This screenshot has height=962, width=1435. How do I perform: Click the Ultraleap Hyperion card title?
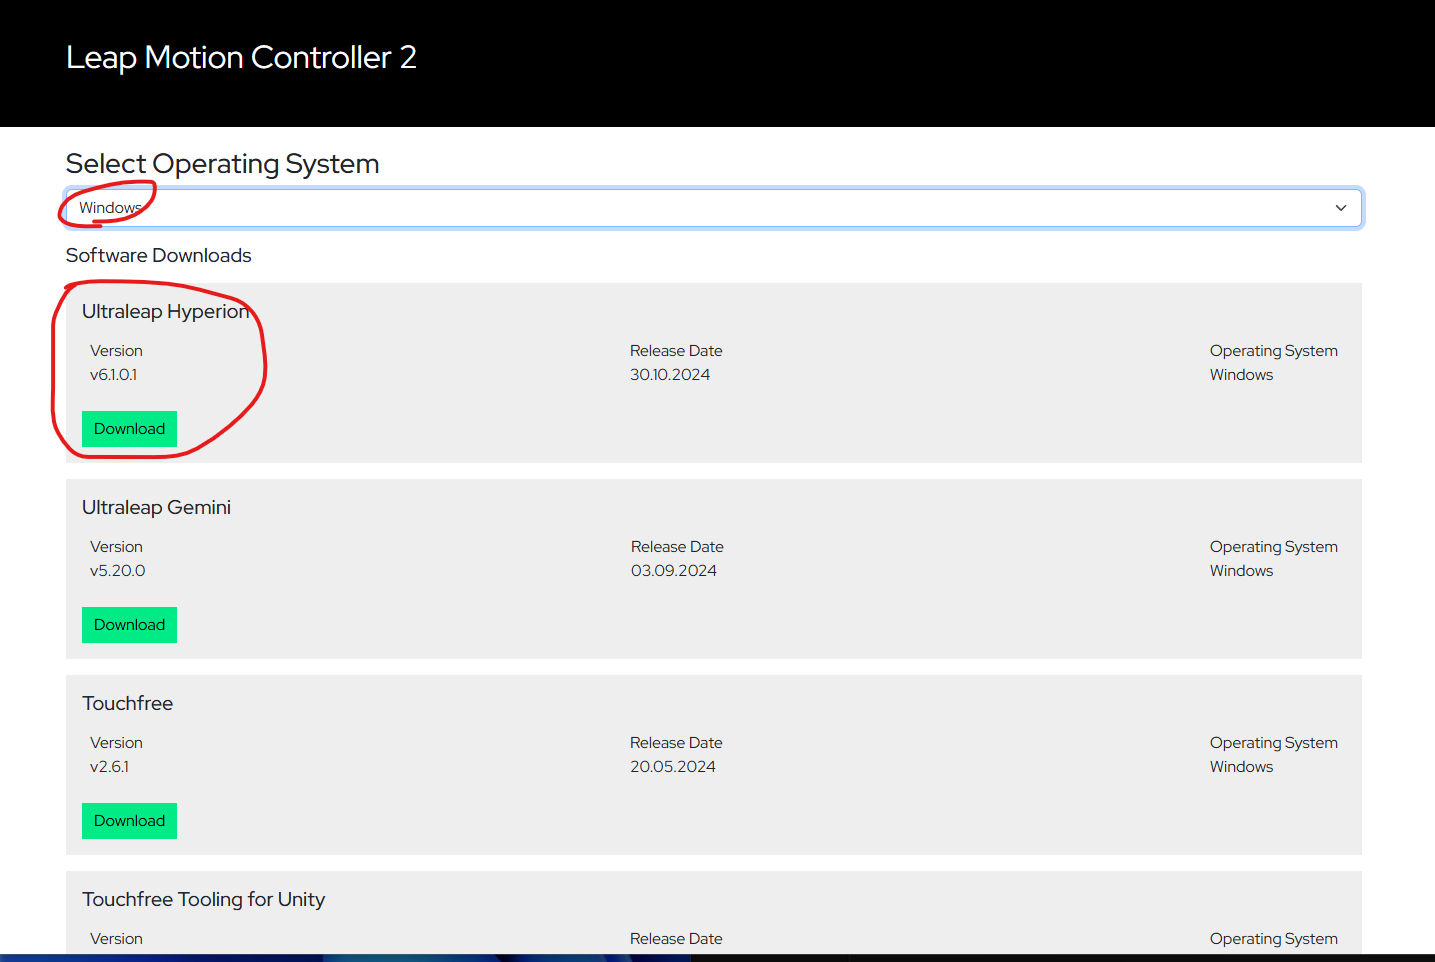pyautogui.click(x=165, y=312)
